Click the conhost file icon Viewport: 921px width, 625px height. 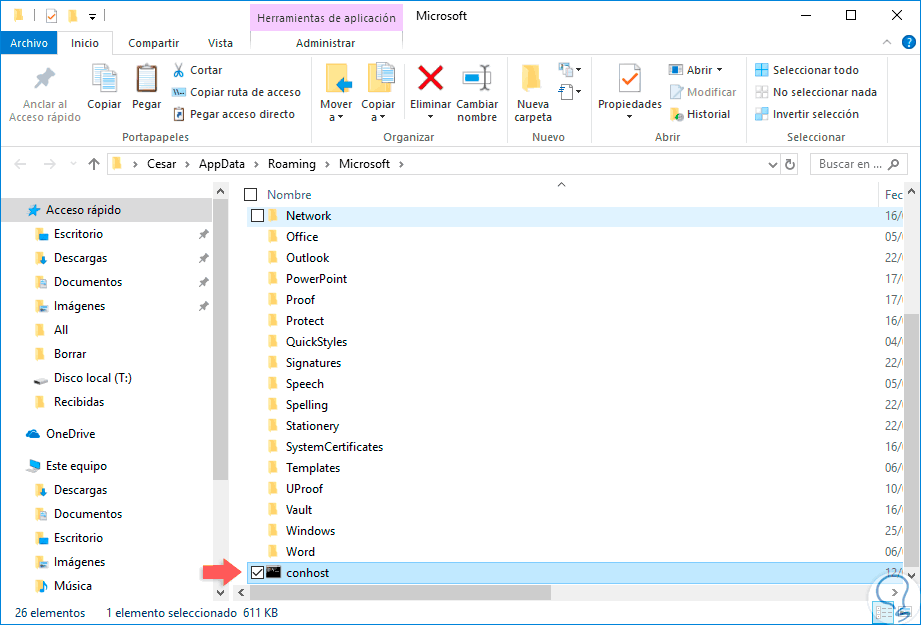click(273, 572)
